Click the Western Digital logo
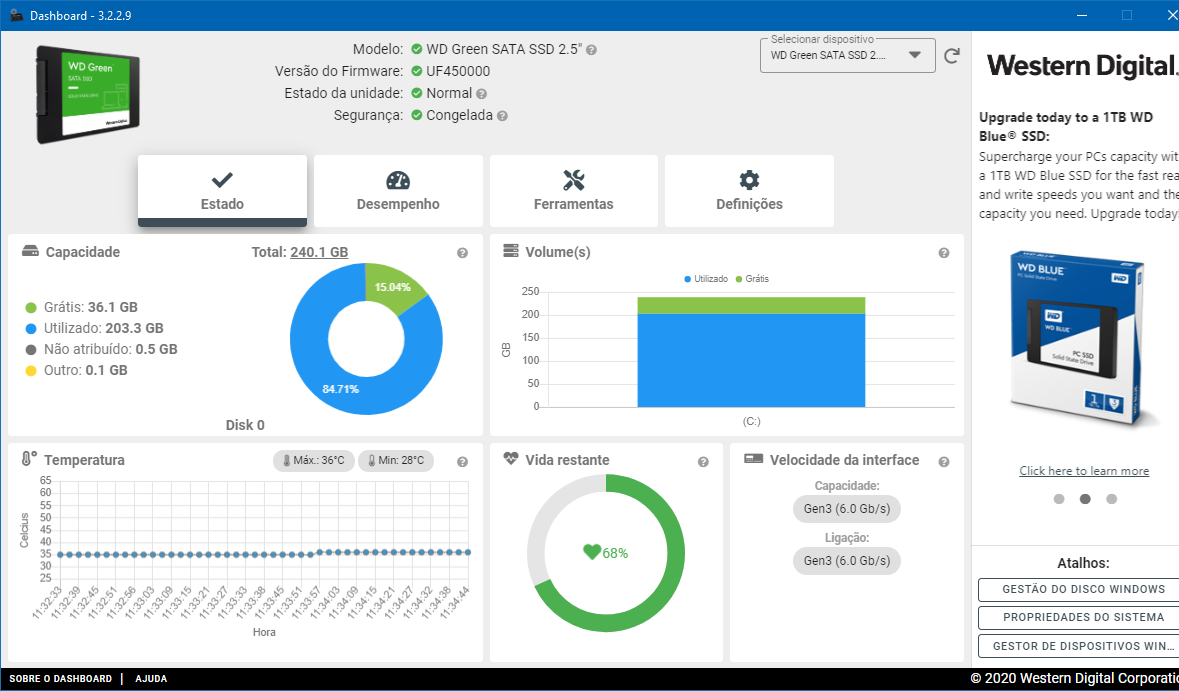The height and width of the screenshot is (691, 1179). point(1082,66)
